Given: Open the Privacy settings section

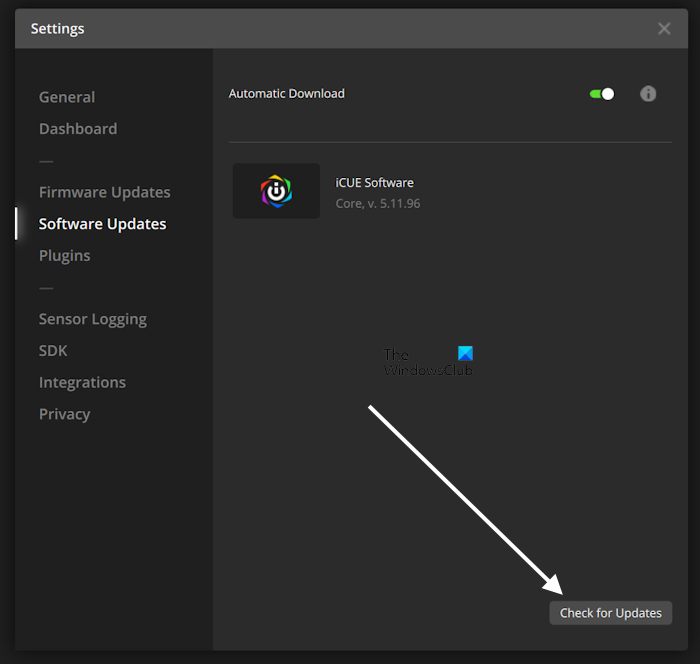Looking at the screenshot, I should tap(64, 414).
